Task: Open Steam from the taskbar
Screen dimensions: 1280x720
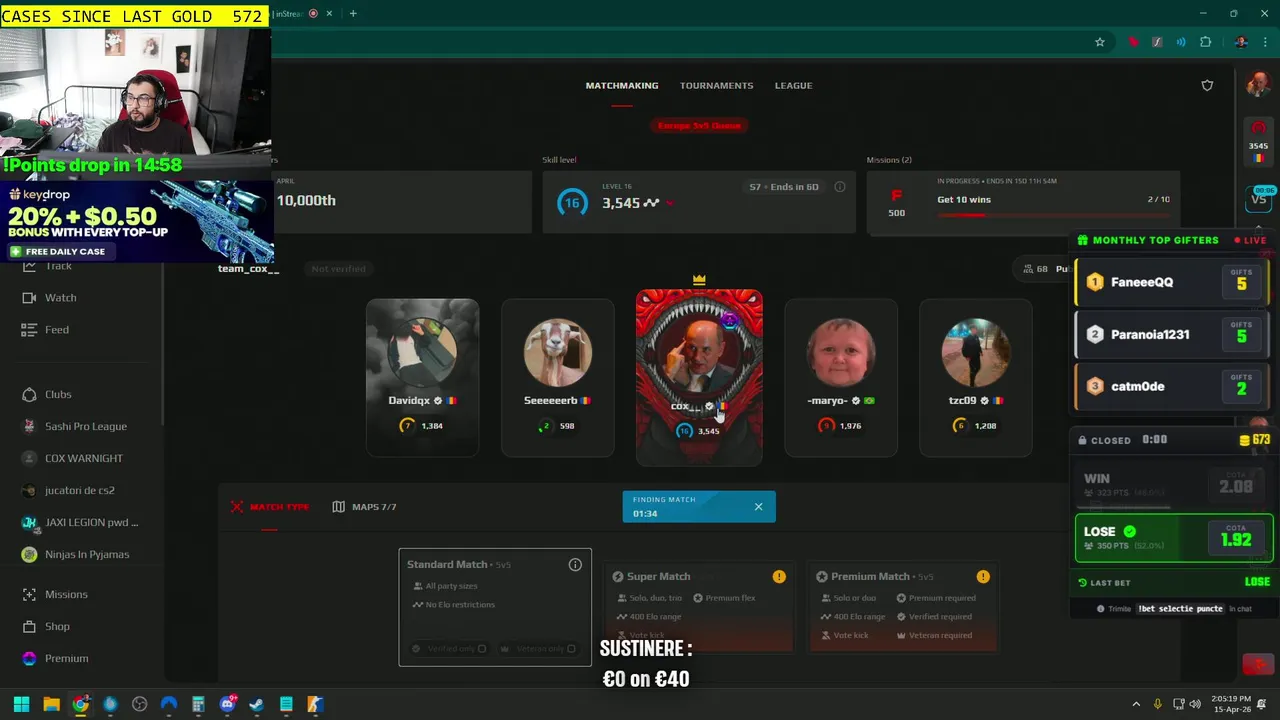Action: click(x=256, y=704)
